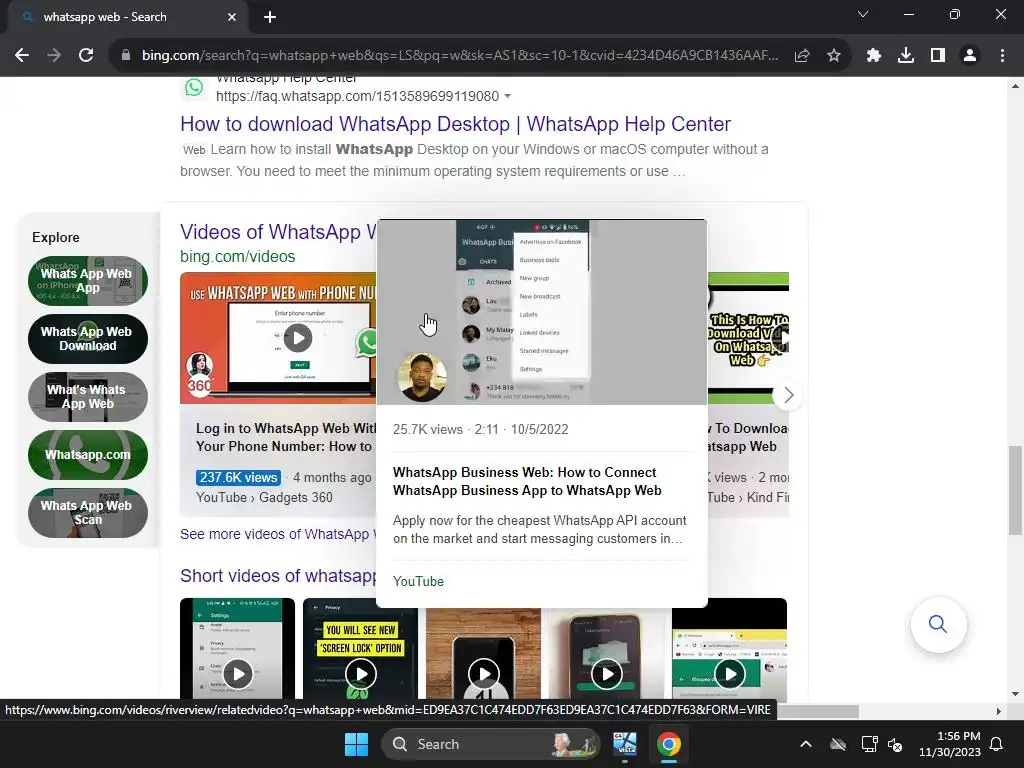Open 'WhatsApp Business Web: How to Connect' title
Screen dimensions: 1024x768
[527, 481]
